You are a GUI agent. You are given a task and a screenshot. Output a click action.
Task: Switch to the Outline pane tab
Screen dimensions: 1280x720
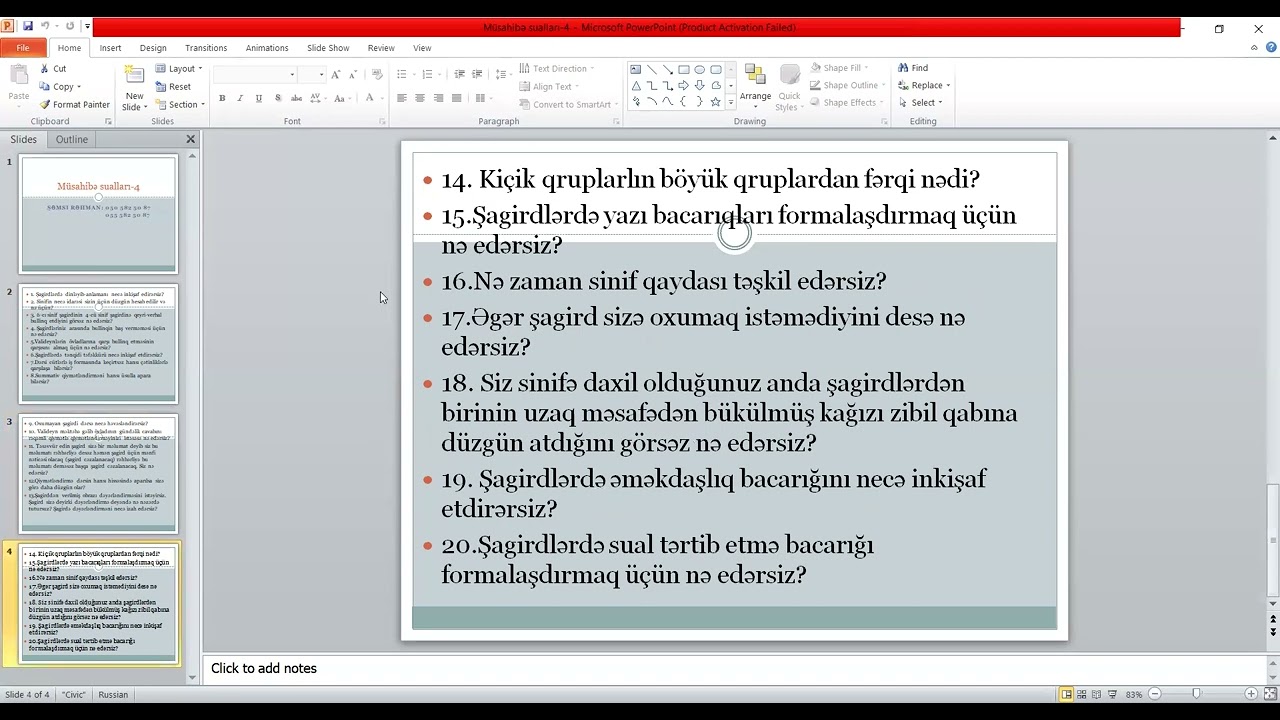tap(71, 139)
